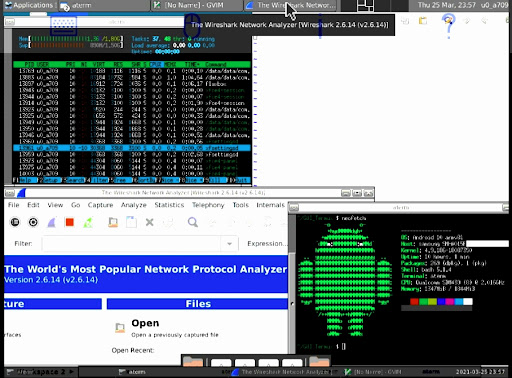
Task: Open the Telephony menu
Action: coord(208,205)
